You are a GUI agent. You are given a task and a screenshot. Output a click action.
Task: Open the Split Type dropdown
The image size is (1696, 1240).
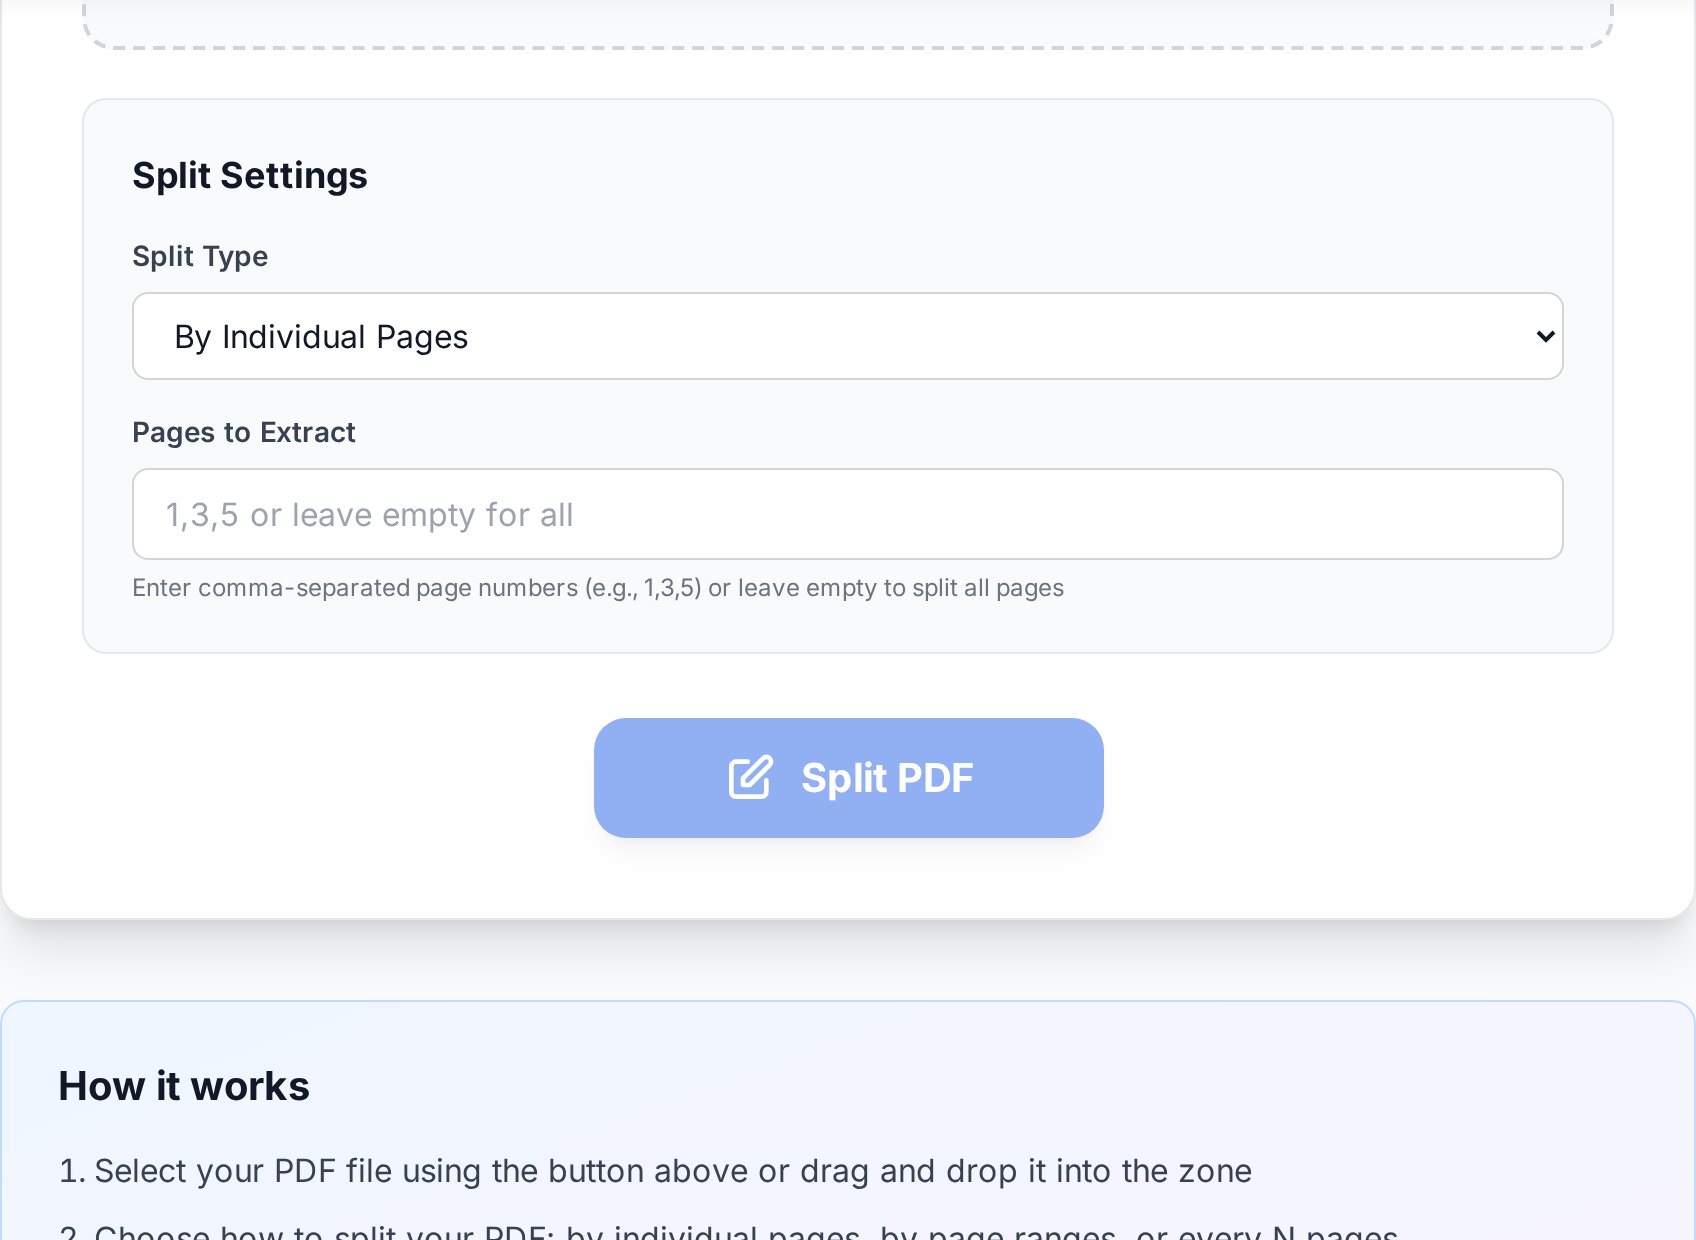pyautogui.click(x=848, y=336)
